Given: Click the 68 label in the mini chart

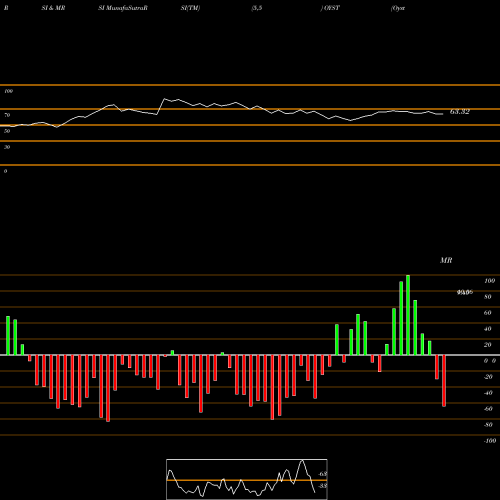Looking at the screenshot, I should click(322, 474).
